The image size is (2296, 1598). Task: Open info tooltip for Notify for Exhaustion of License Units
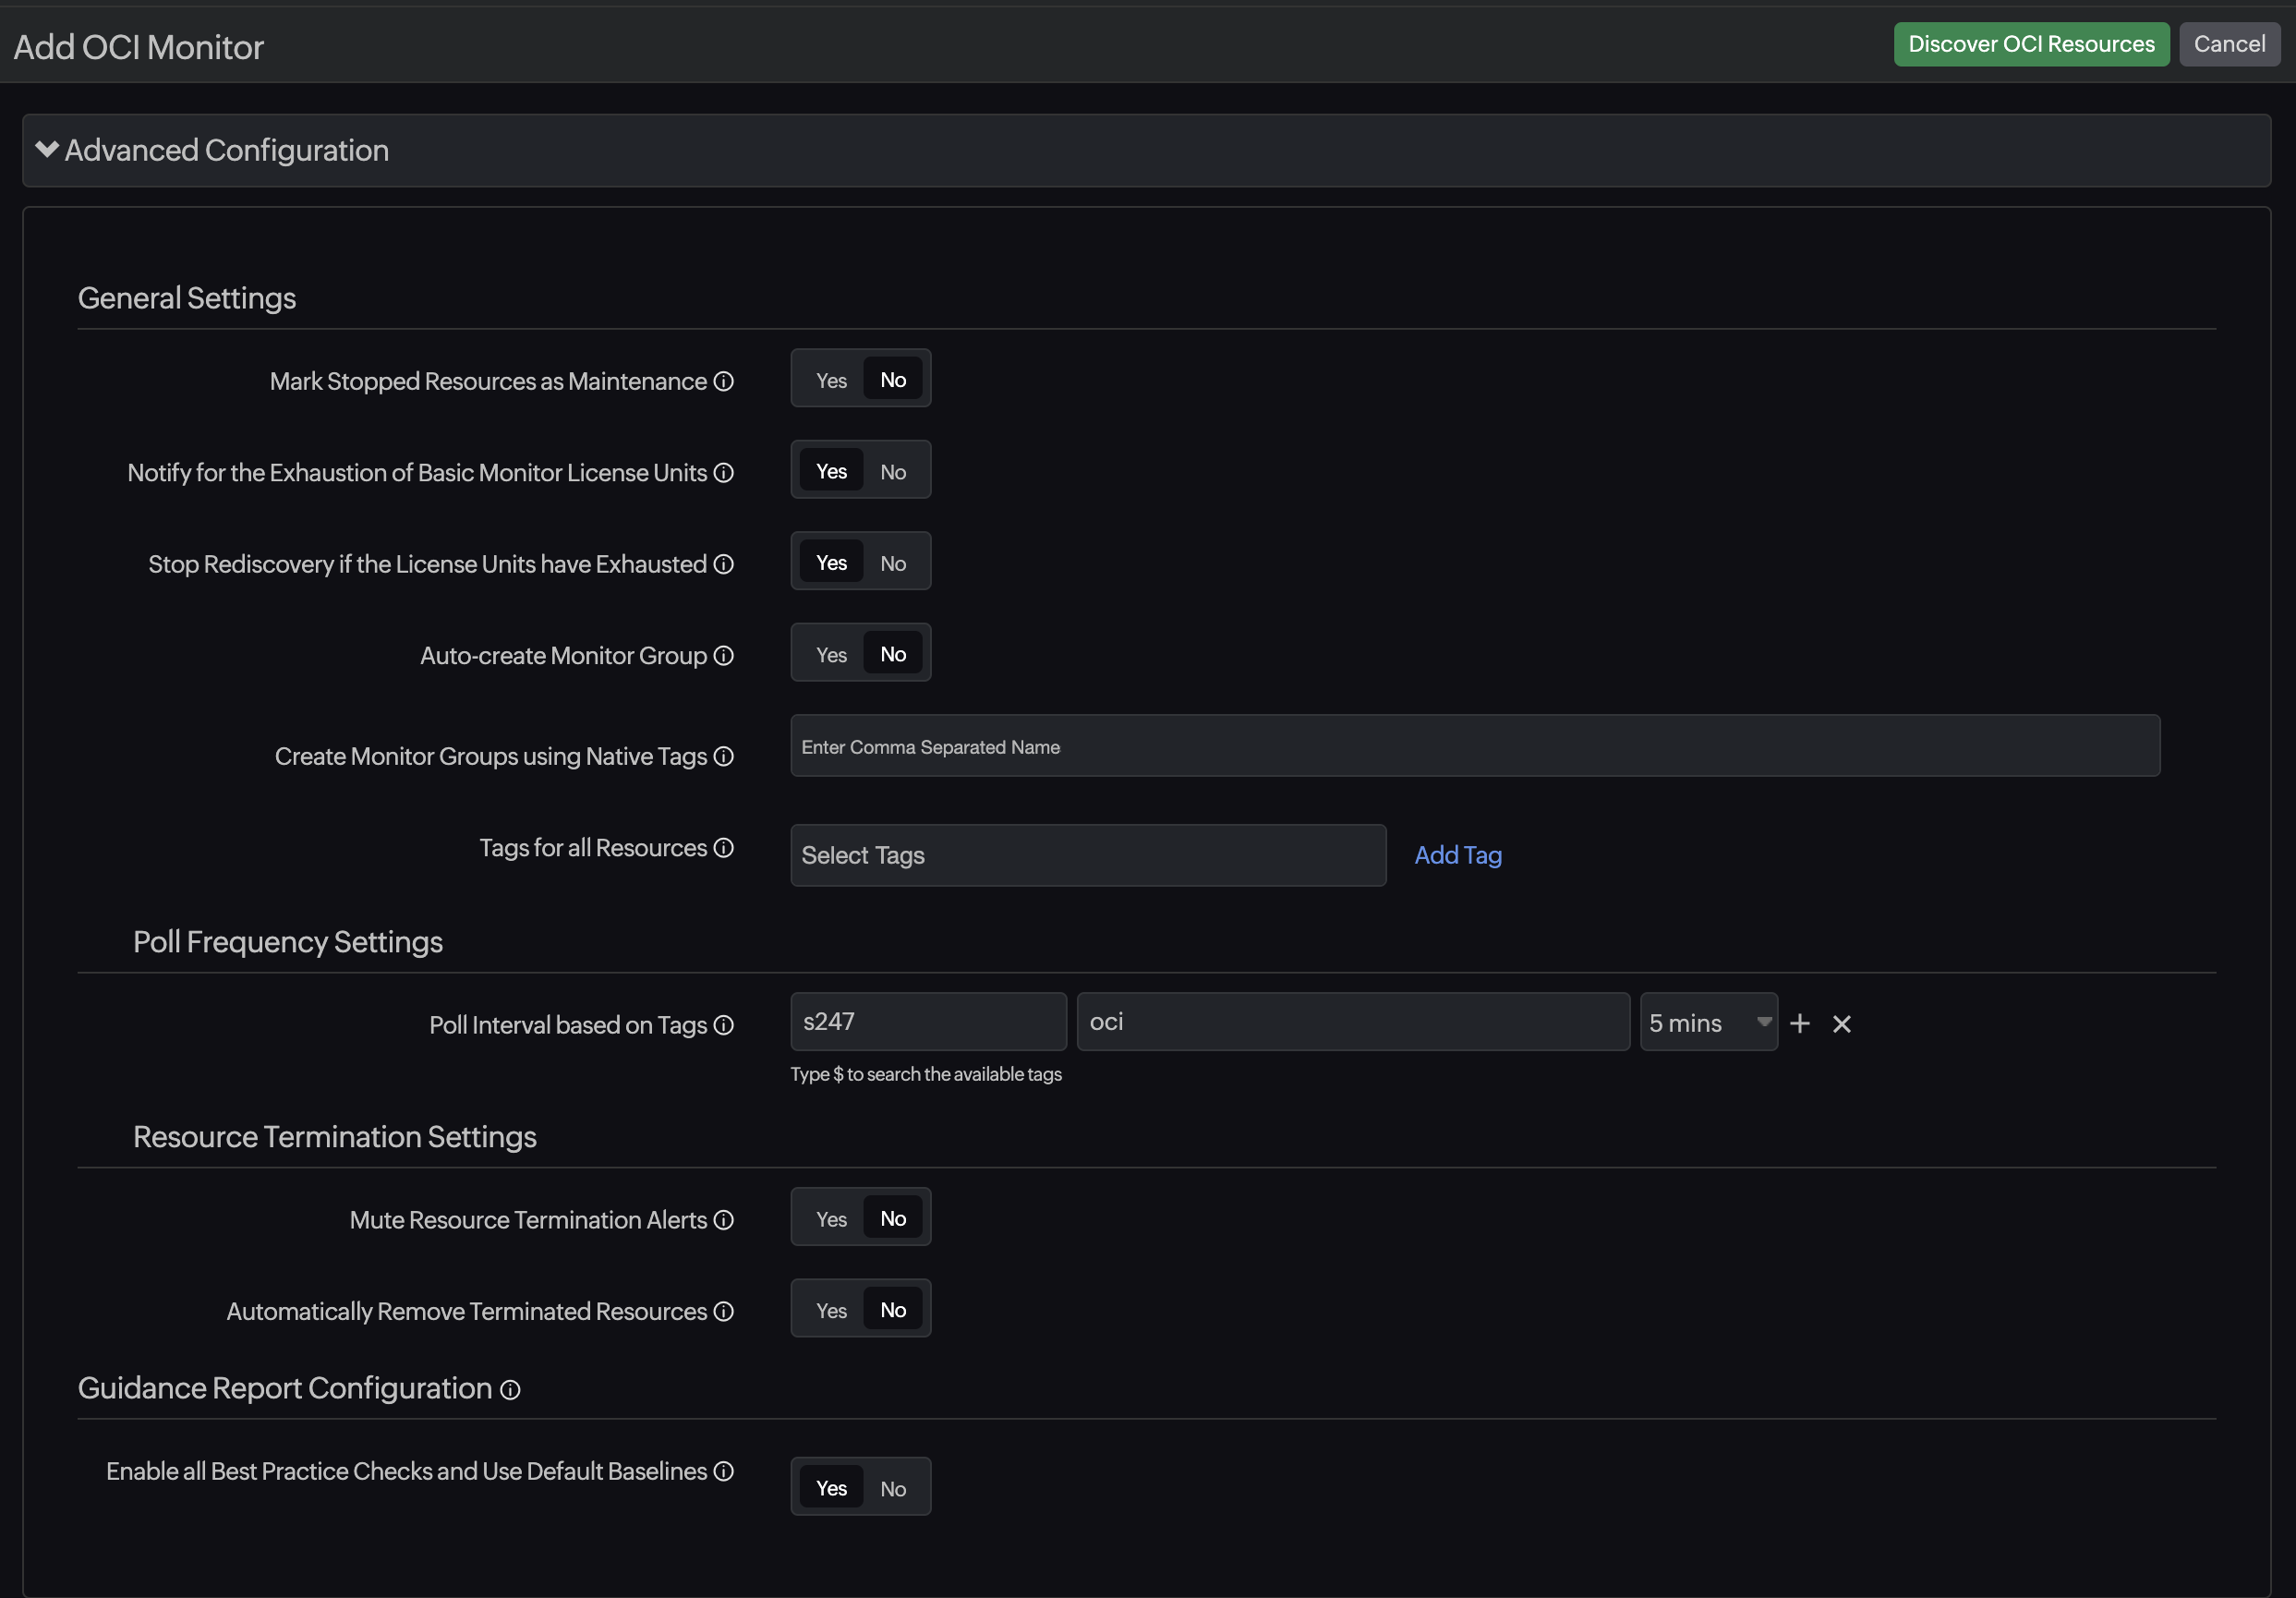click(x=724, y=474)
